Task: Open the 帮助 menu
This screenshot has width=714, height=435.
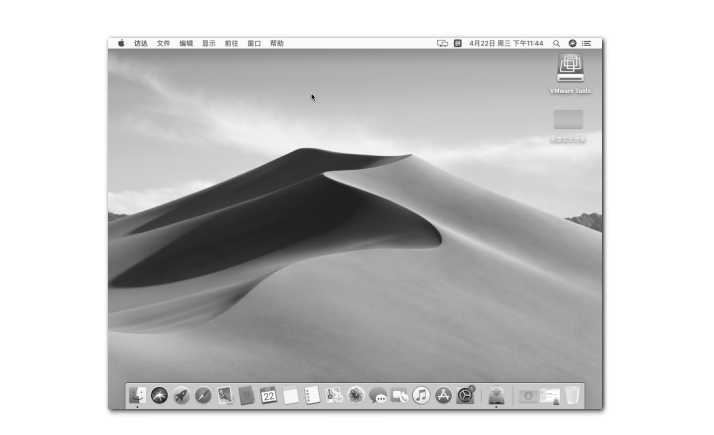Action: coord(277,43)
